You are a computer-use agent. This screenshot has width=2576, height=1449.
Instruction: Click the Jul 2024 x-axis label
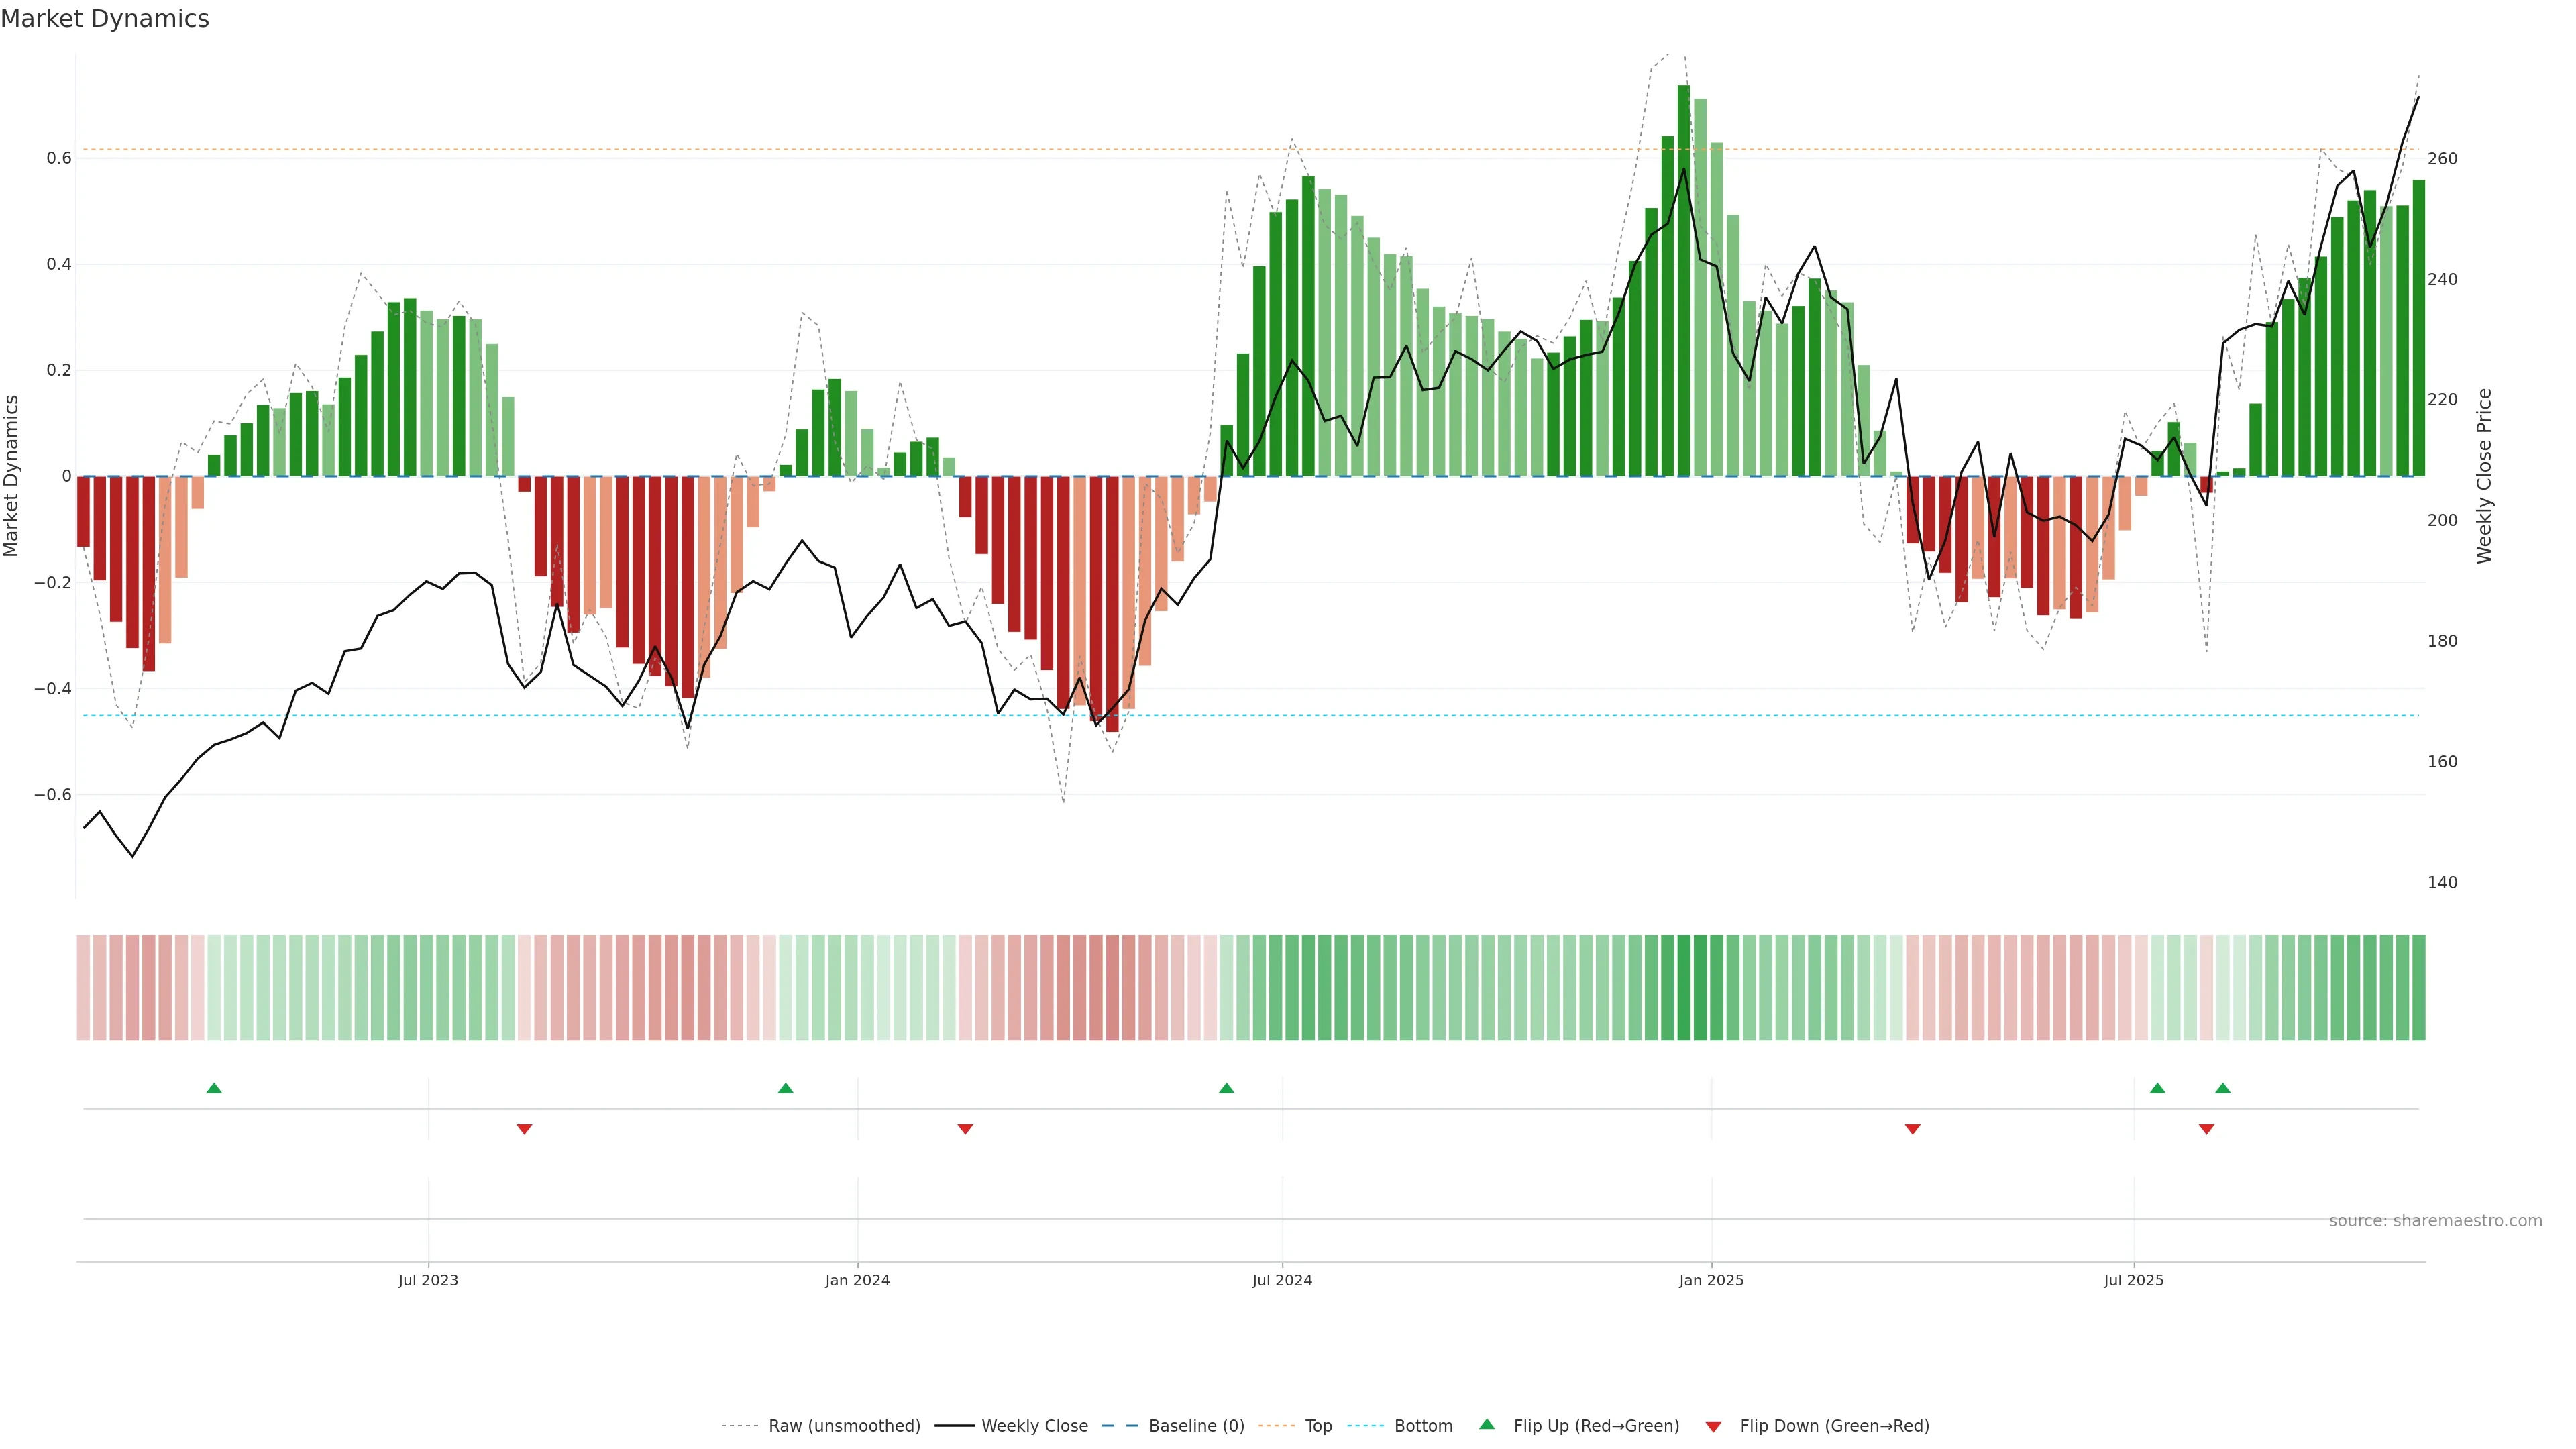click(x=1282, y=1280)
